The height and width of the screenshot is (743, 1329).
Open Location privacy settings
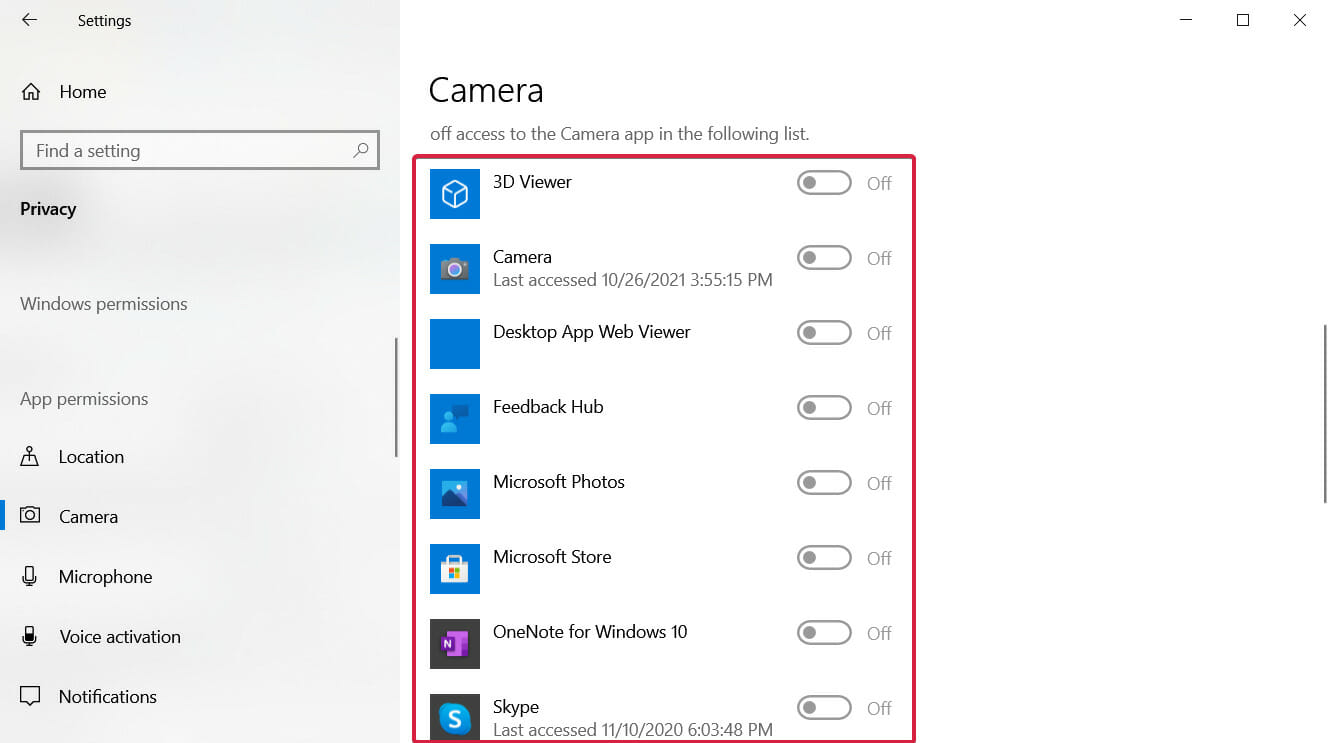click(200, 457)
